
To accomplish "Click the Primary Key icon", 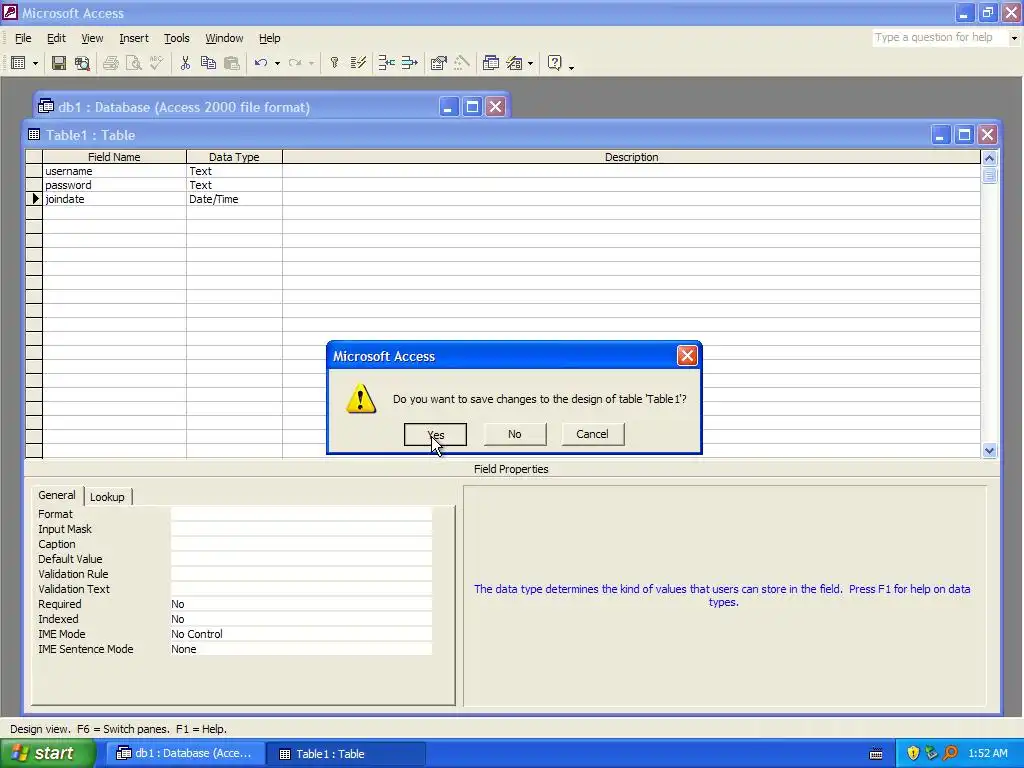I will tap(334, 63).
